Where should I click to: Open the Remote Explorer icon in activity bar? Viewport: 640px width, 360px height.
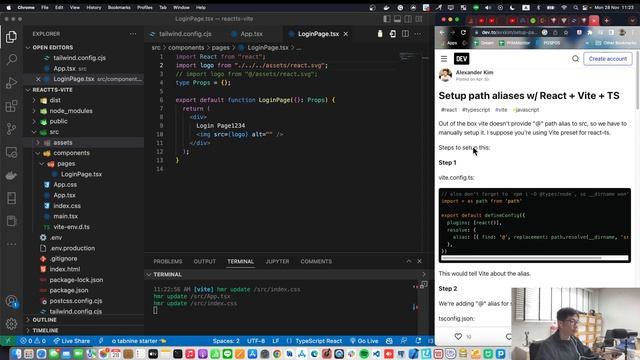click(11, 152)
